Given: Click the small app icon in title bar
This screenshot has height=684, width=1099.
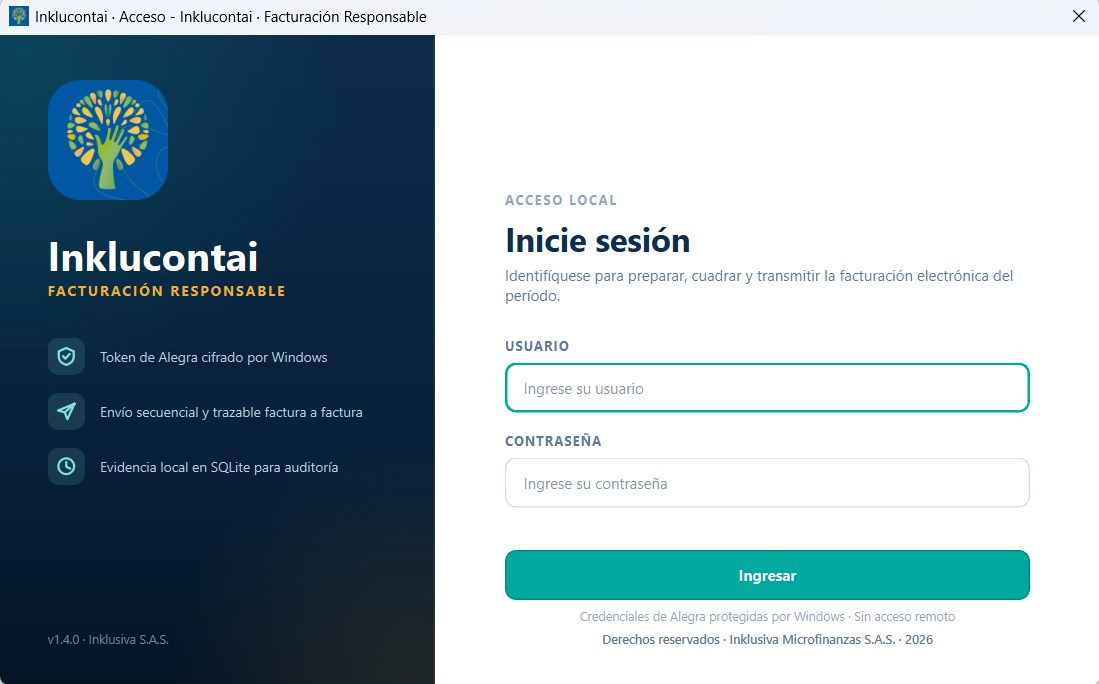Looking at the screenshot, I should tap(19, 16).
